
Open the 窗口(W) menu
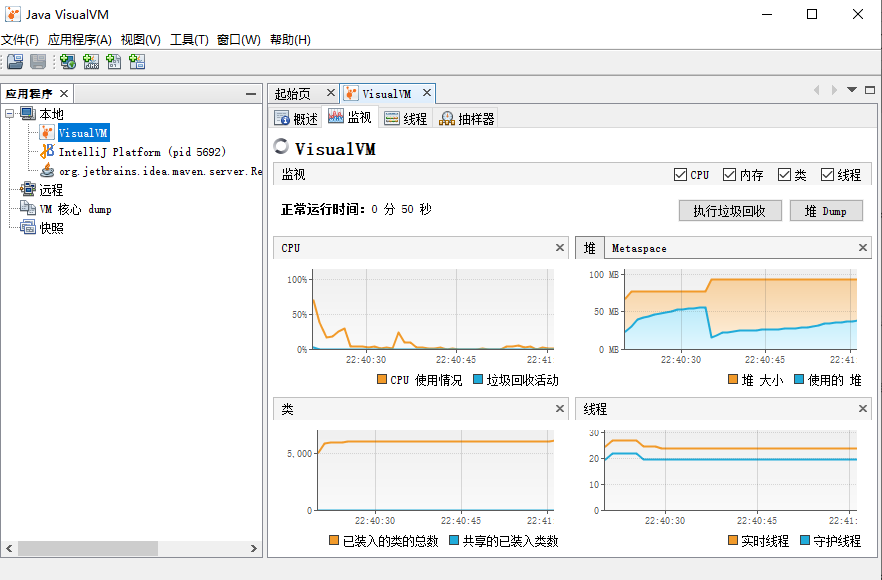tap(238, 39)
